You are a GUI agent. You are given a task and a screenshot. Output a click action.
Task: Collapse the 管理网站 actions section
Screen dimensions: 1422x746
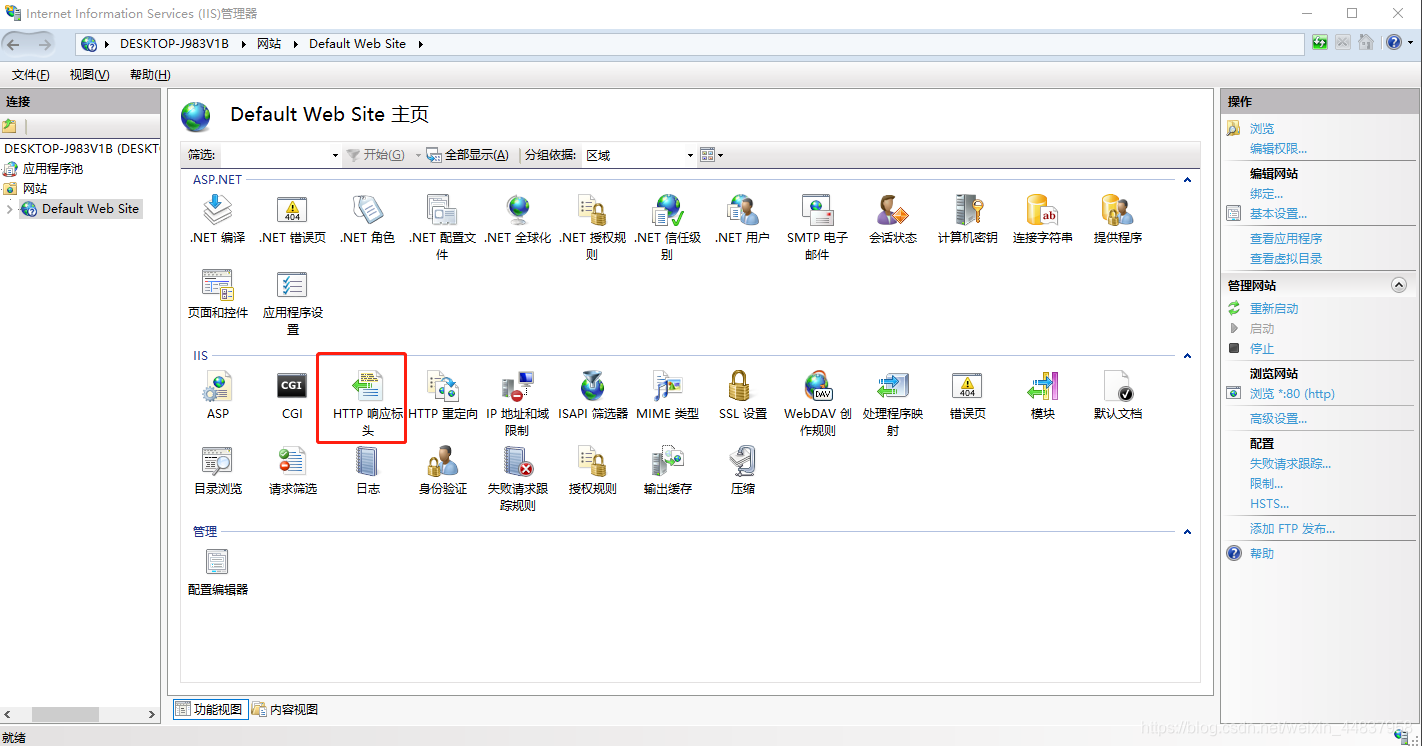point(1399,285)
